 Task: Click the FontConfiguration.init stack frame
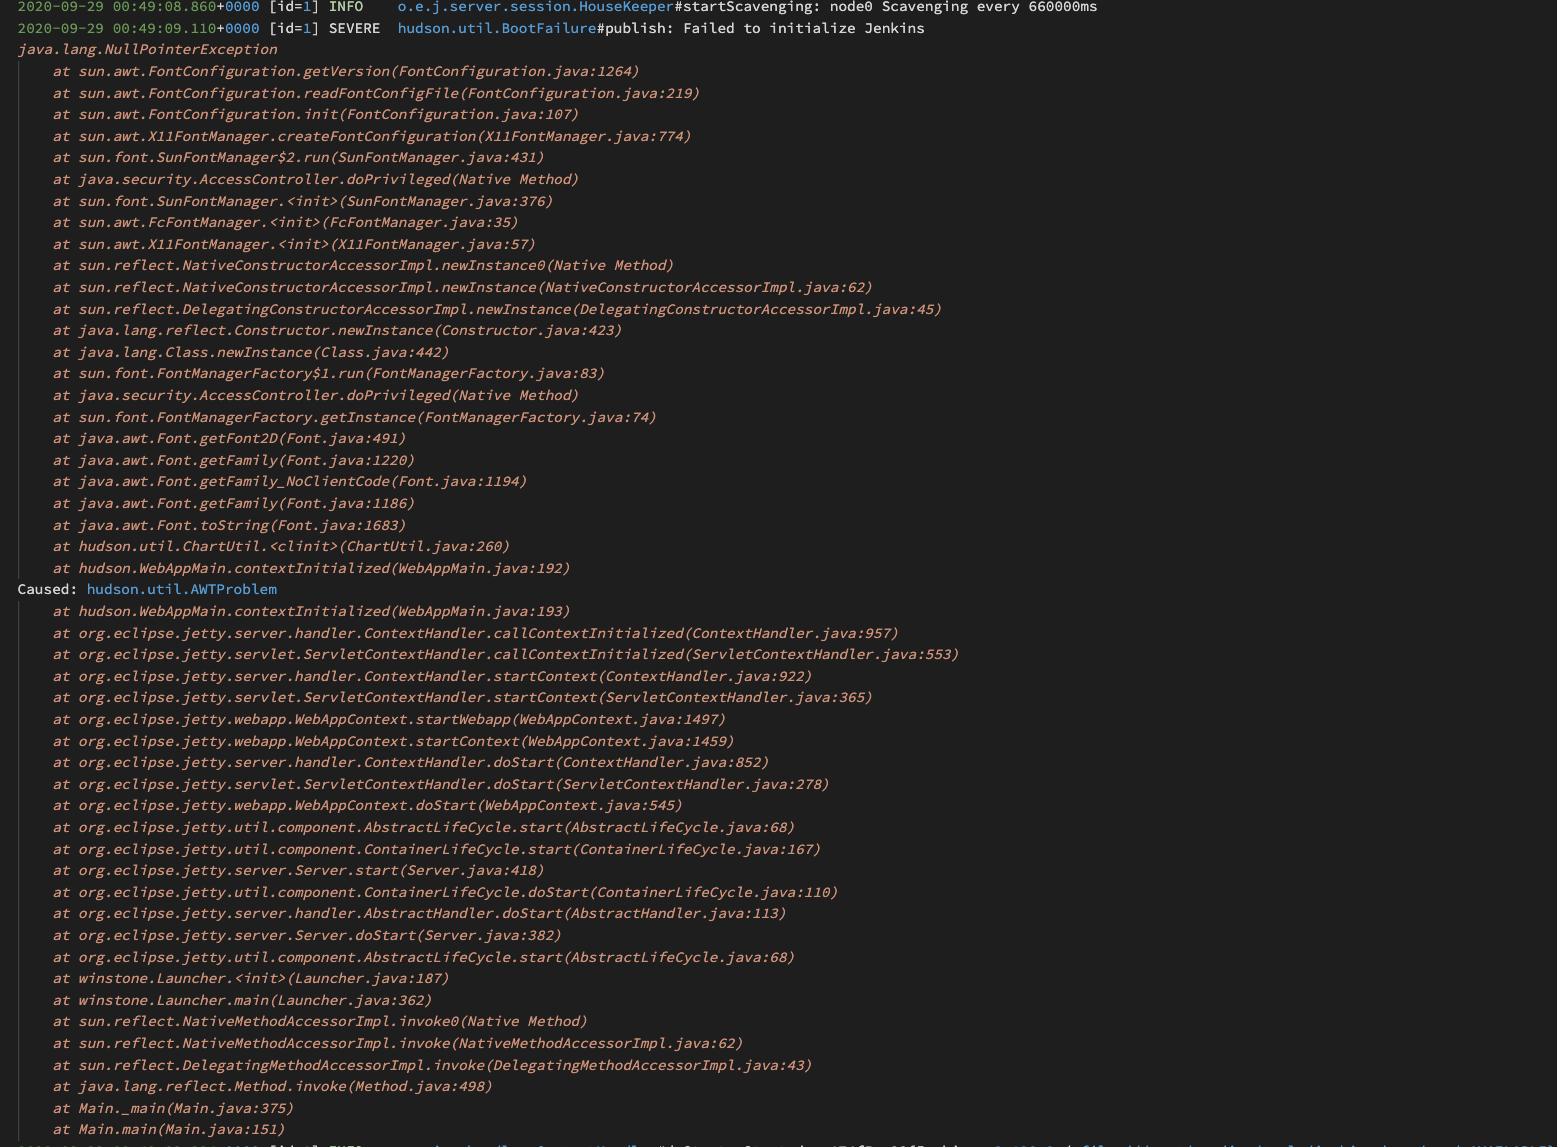point(316,114)
